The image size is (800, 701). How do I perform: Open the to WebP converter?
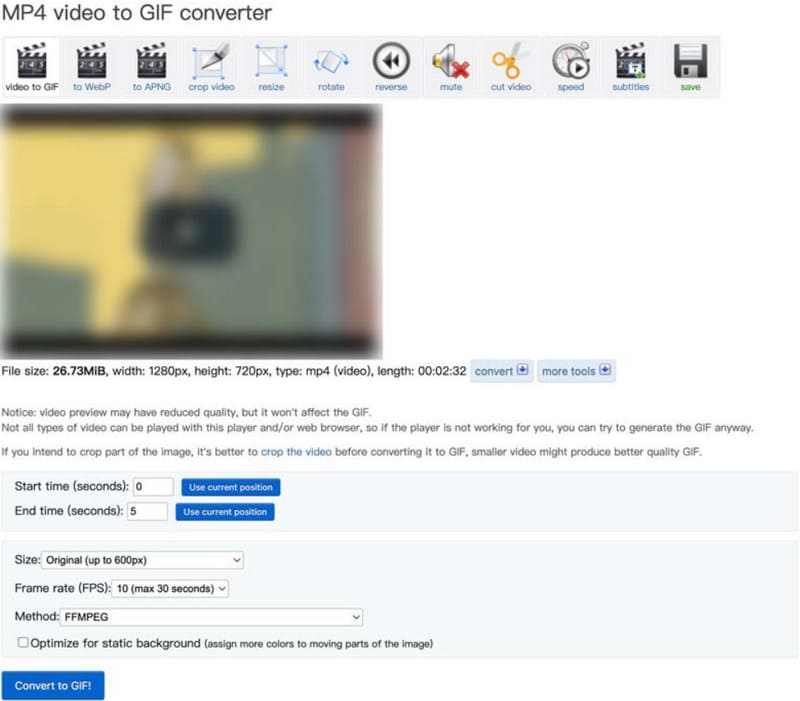click(91, 66)
